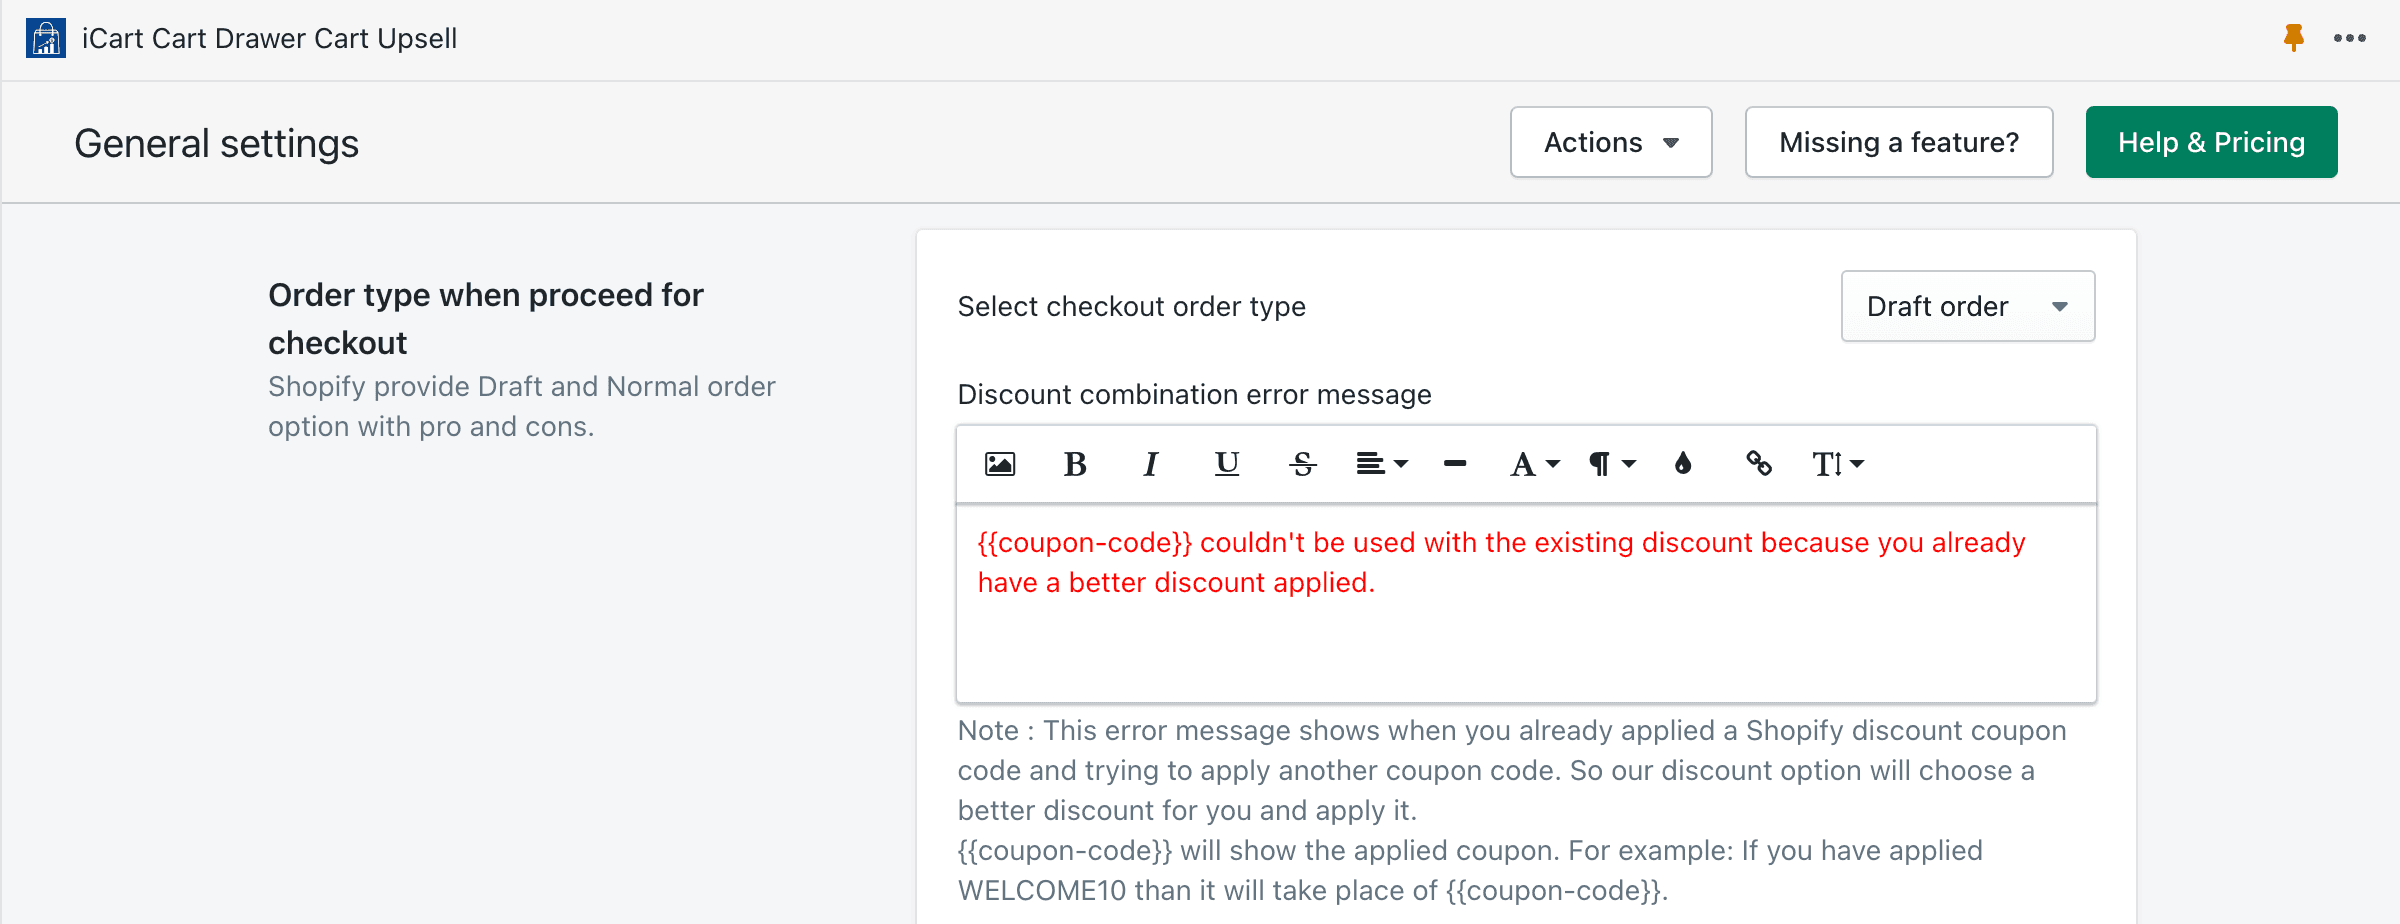Click the Discount combination error message label

(1194, 394)
